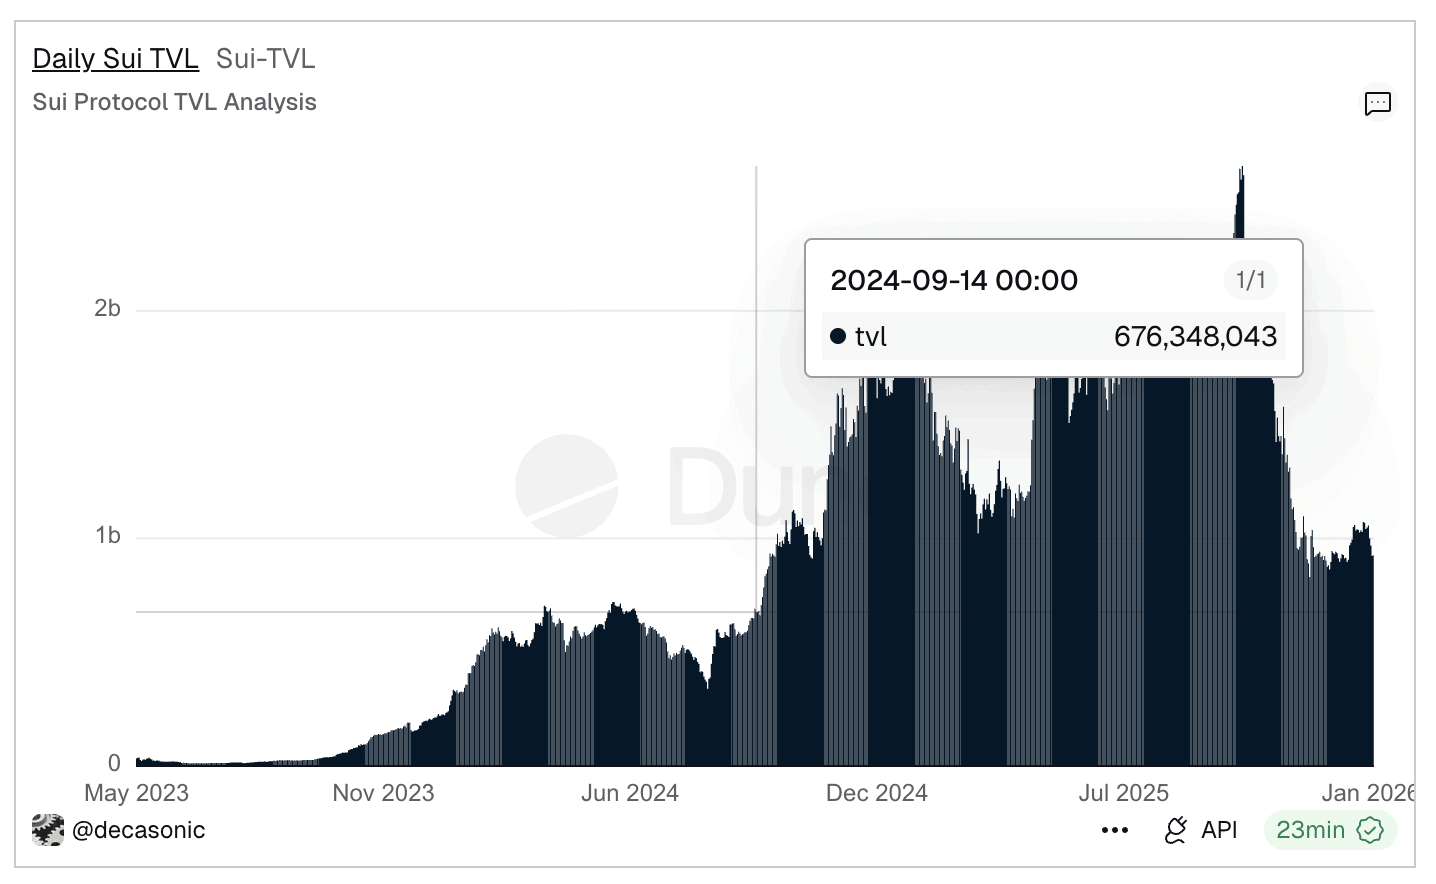Click the API text label
This screenshot has height=884, width=1436.
[1219, 830]
